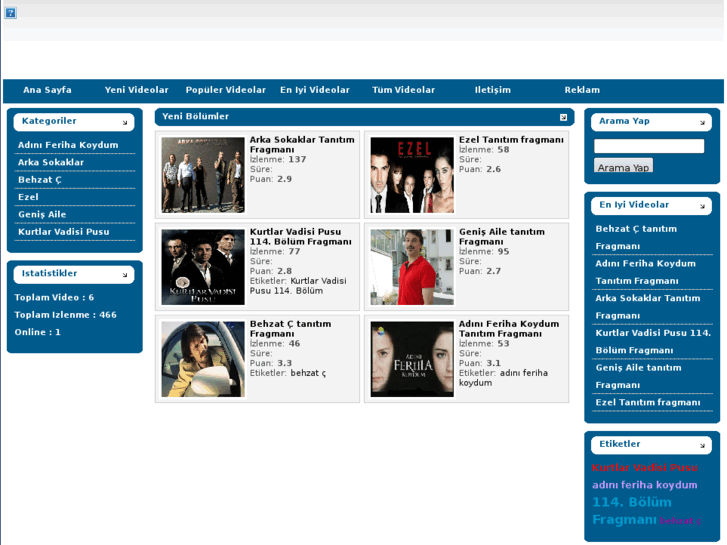Viewport: 727px width, 545px height.
Task: Open the Kurtlar Vadisi Pusu category
Action: tap(64, 232)
